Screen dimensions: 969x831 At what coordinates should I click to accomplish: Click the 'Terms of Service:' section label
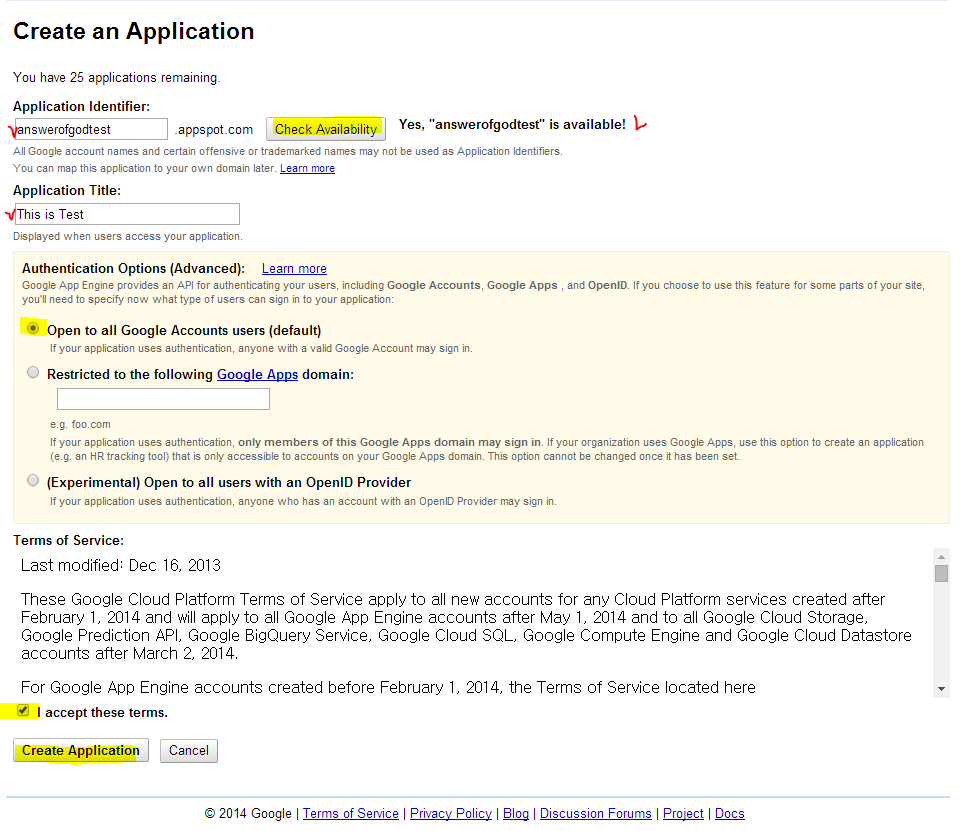(x=69, y=541)
